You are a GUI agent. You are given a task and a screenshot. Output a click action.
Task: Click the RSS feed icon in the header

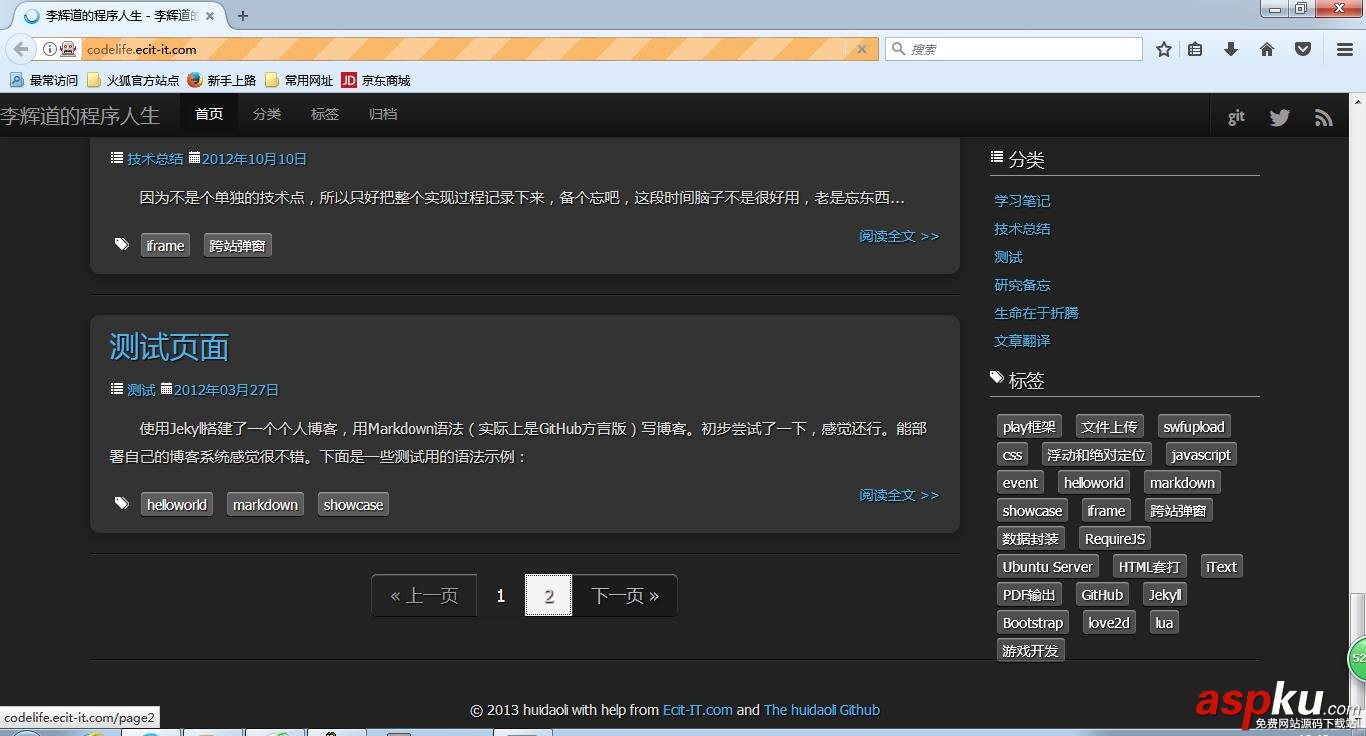click(1324, 116)
